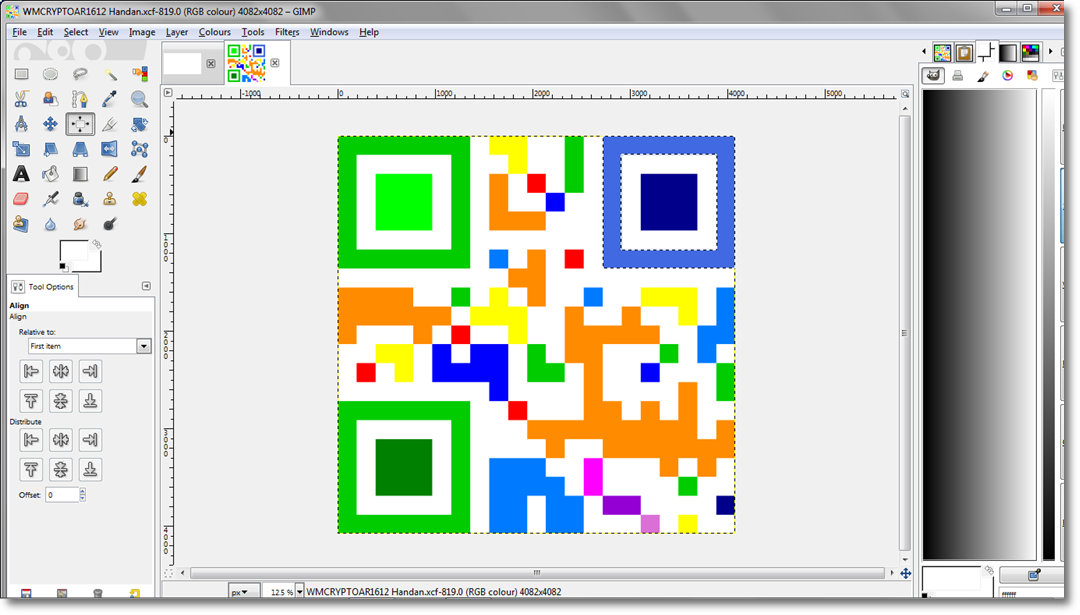Viewport: 1080px width, 615px height.
Task: Click the active Alignment tool in the toolbox
Action: 80,124
